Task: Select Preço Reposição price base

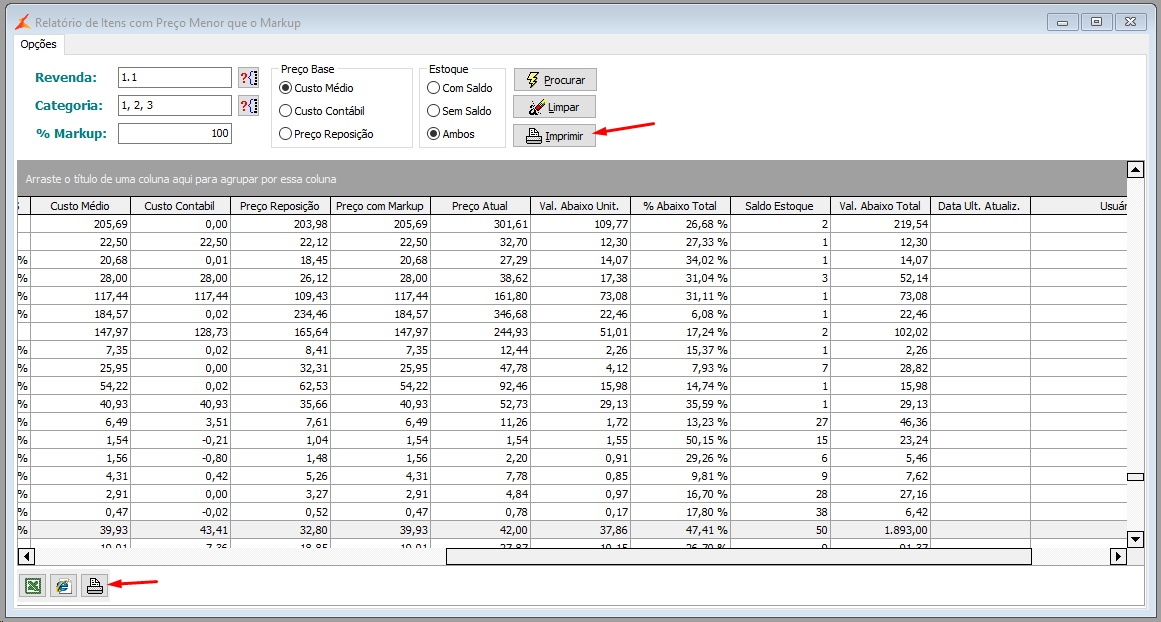Action: tap(326, 134)
